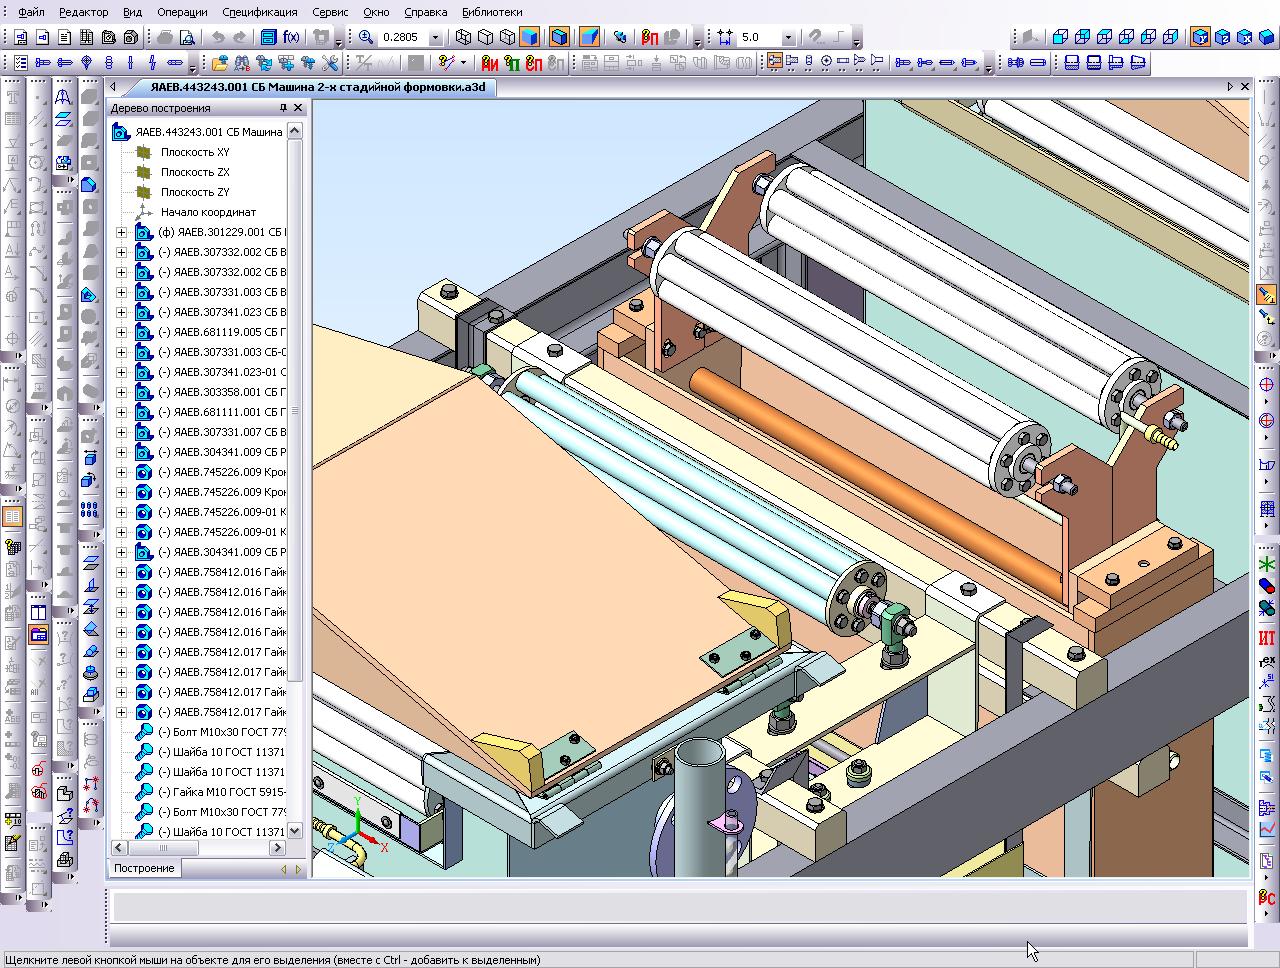Screen dimensions: 1280x968
Task: Click the print preview icon
Action: (187, 37)
